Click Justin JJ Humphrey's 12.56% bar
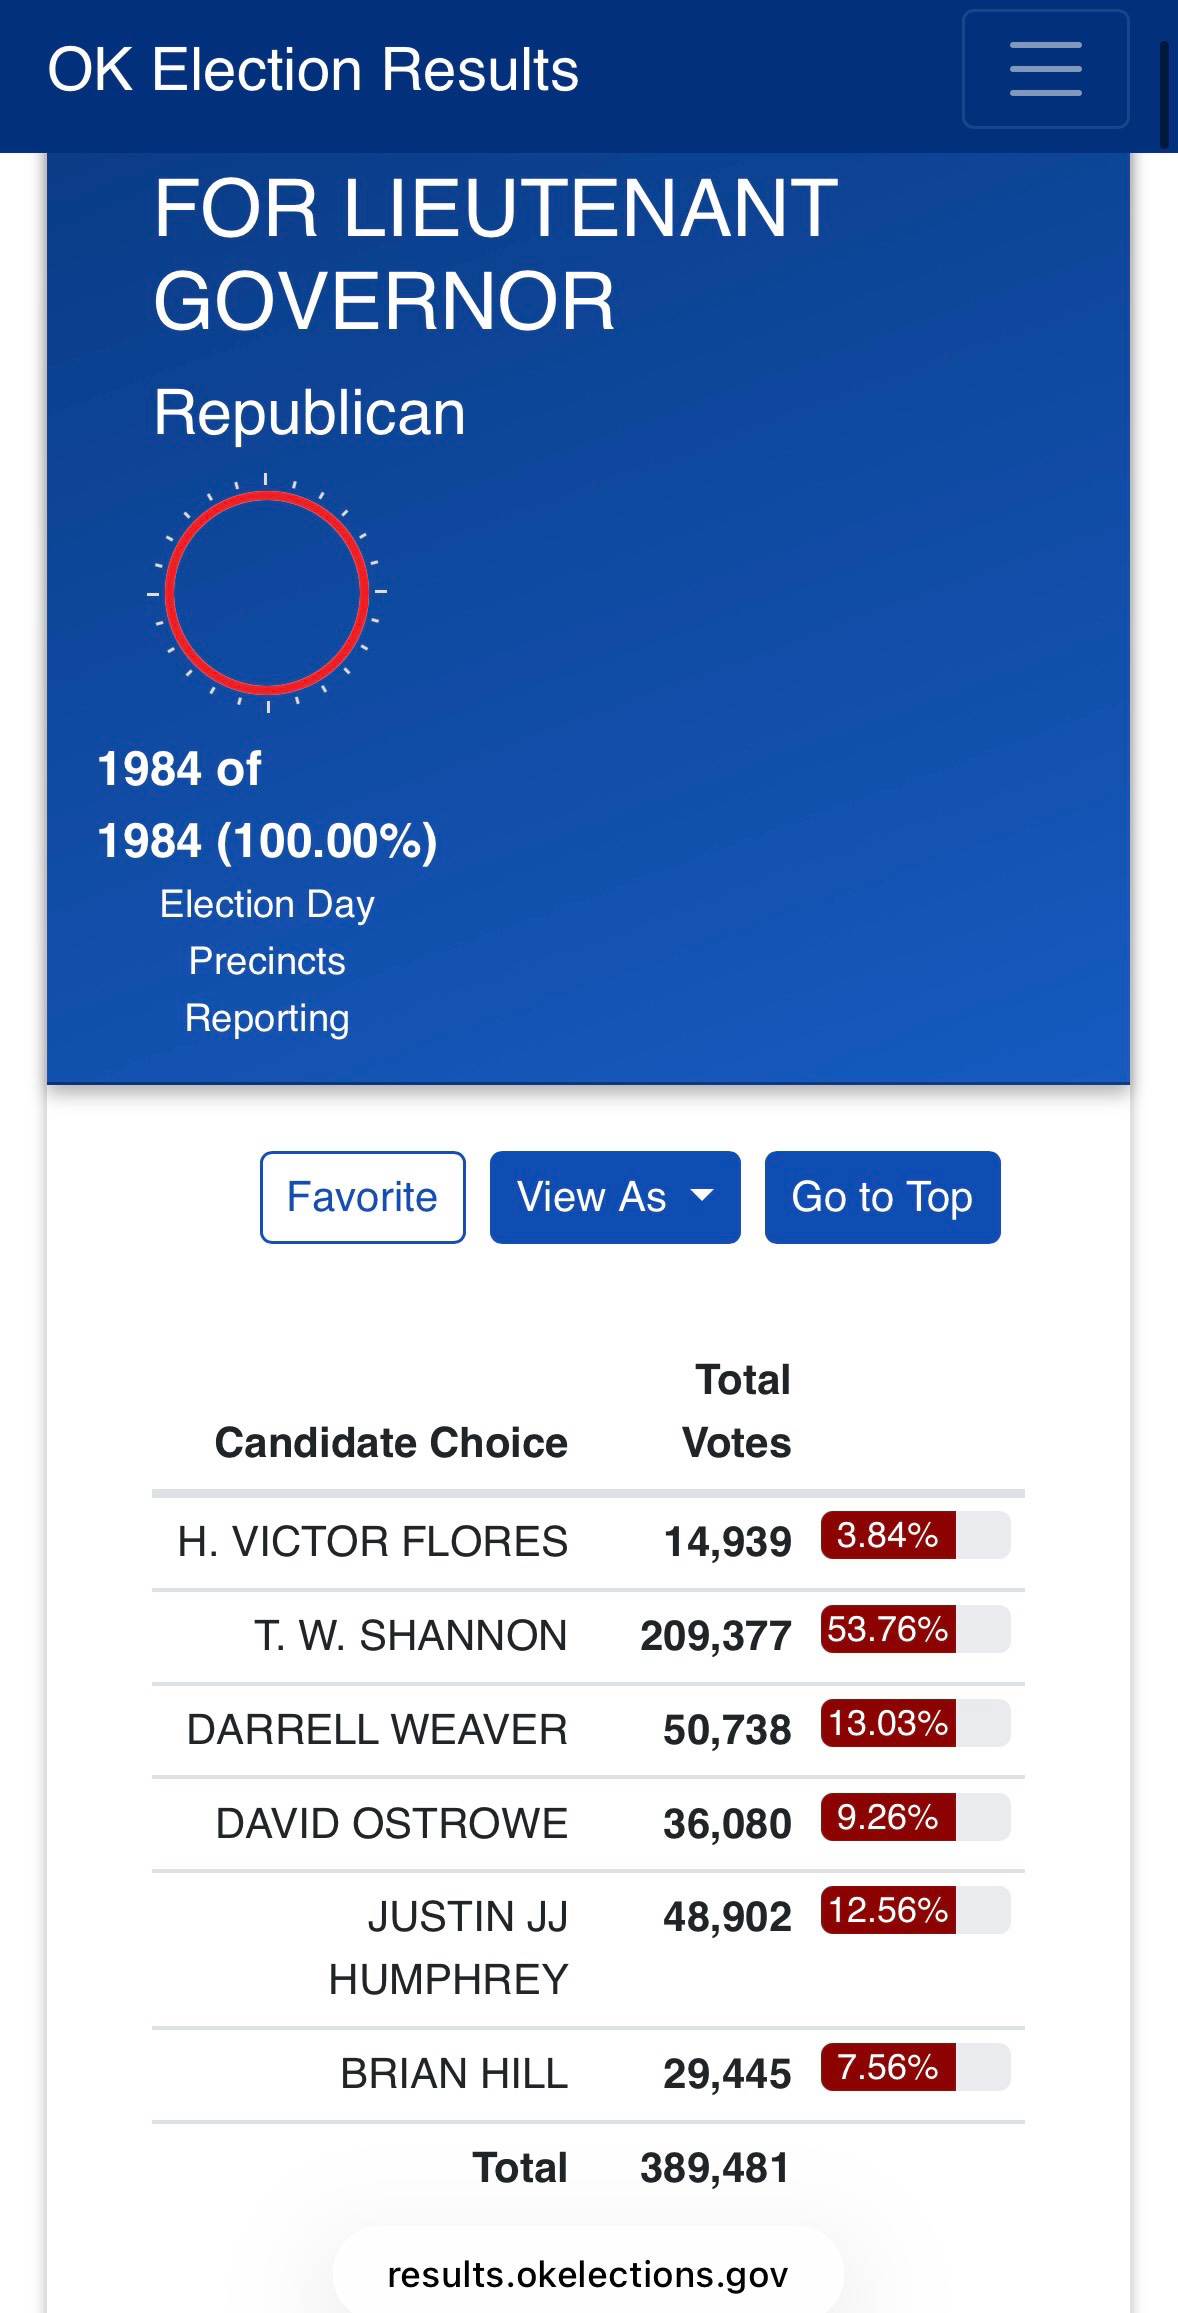Viewport: 1178px width, 2313px height. click(x=915, y=1910)
